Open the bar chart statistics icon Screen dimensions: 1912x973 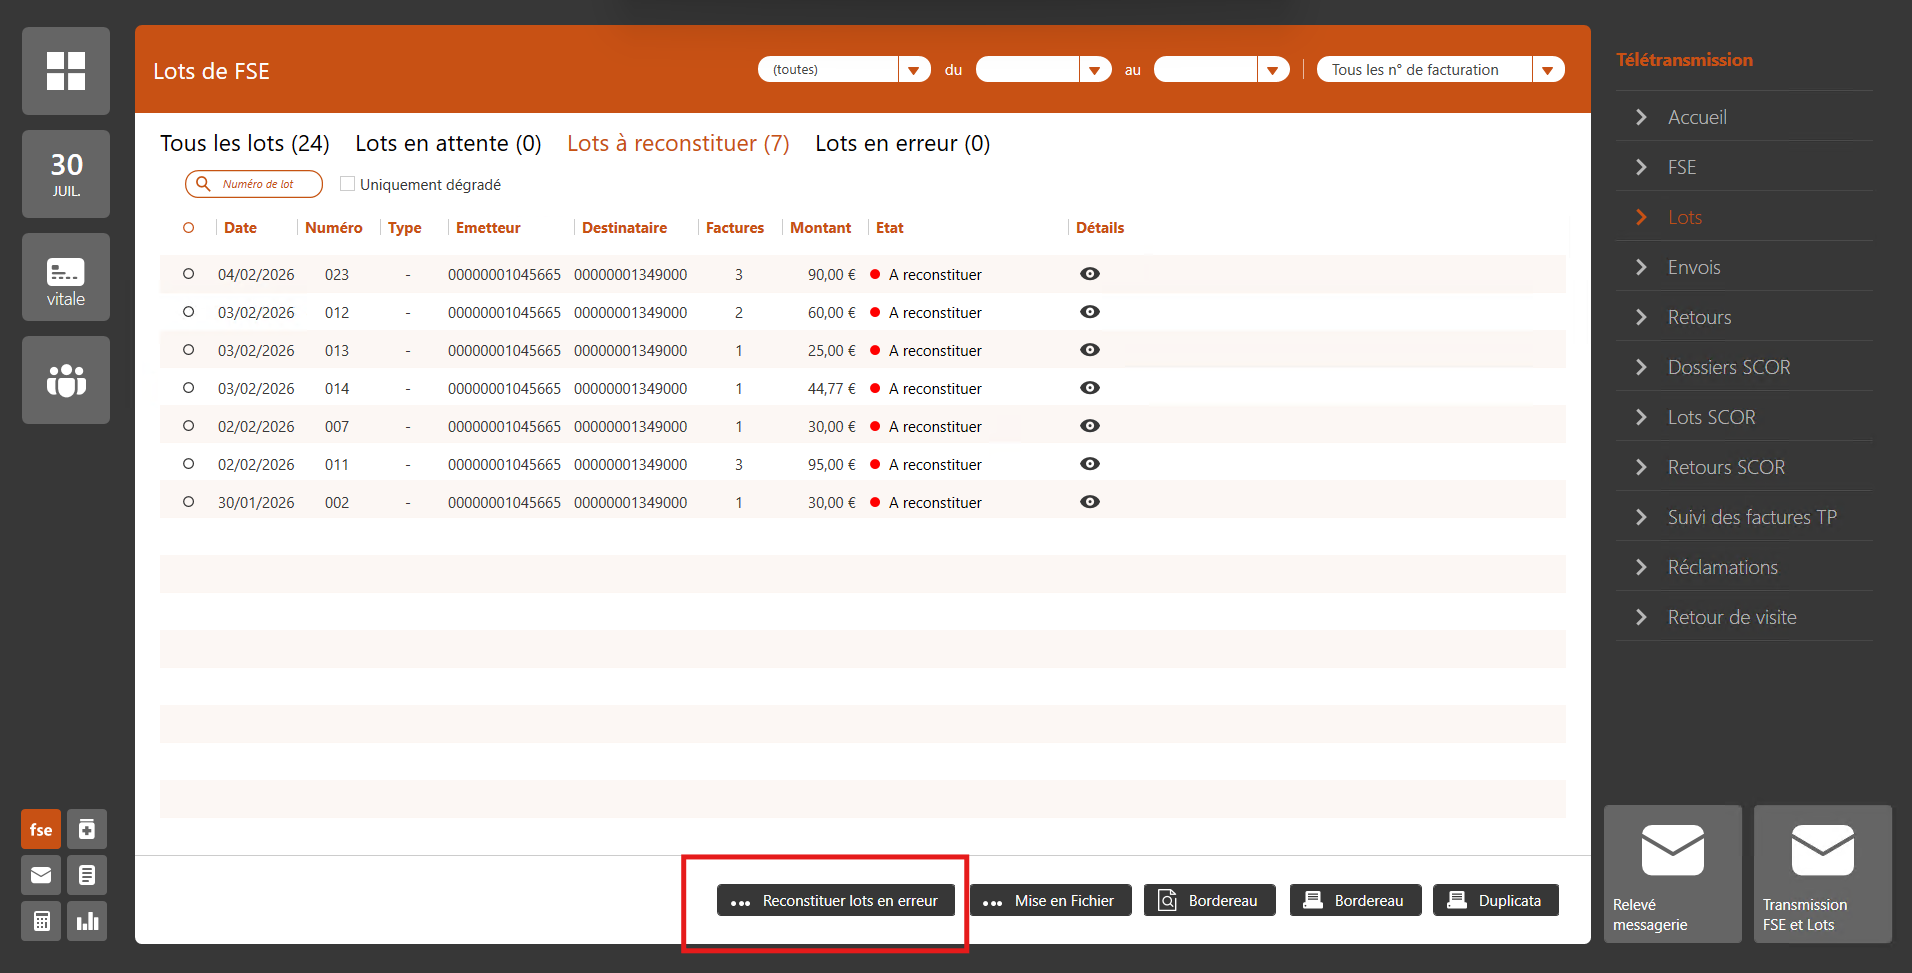pos(87,921)
